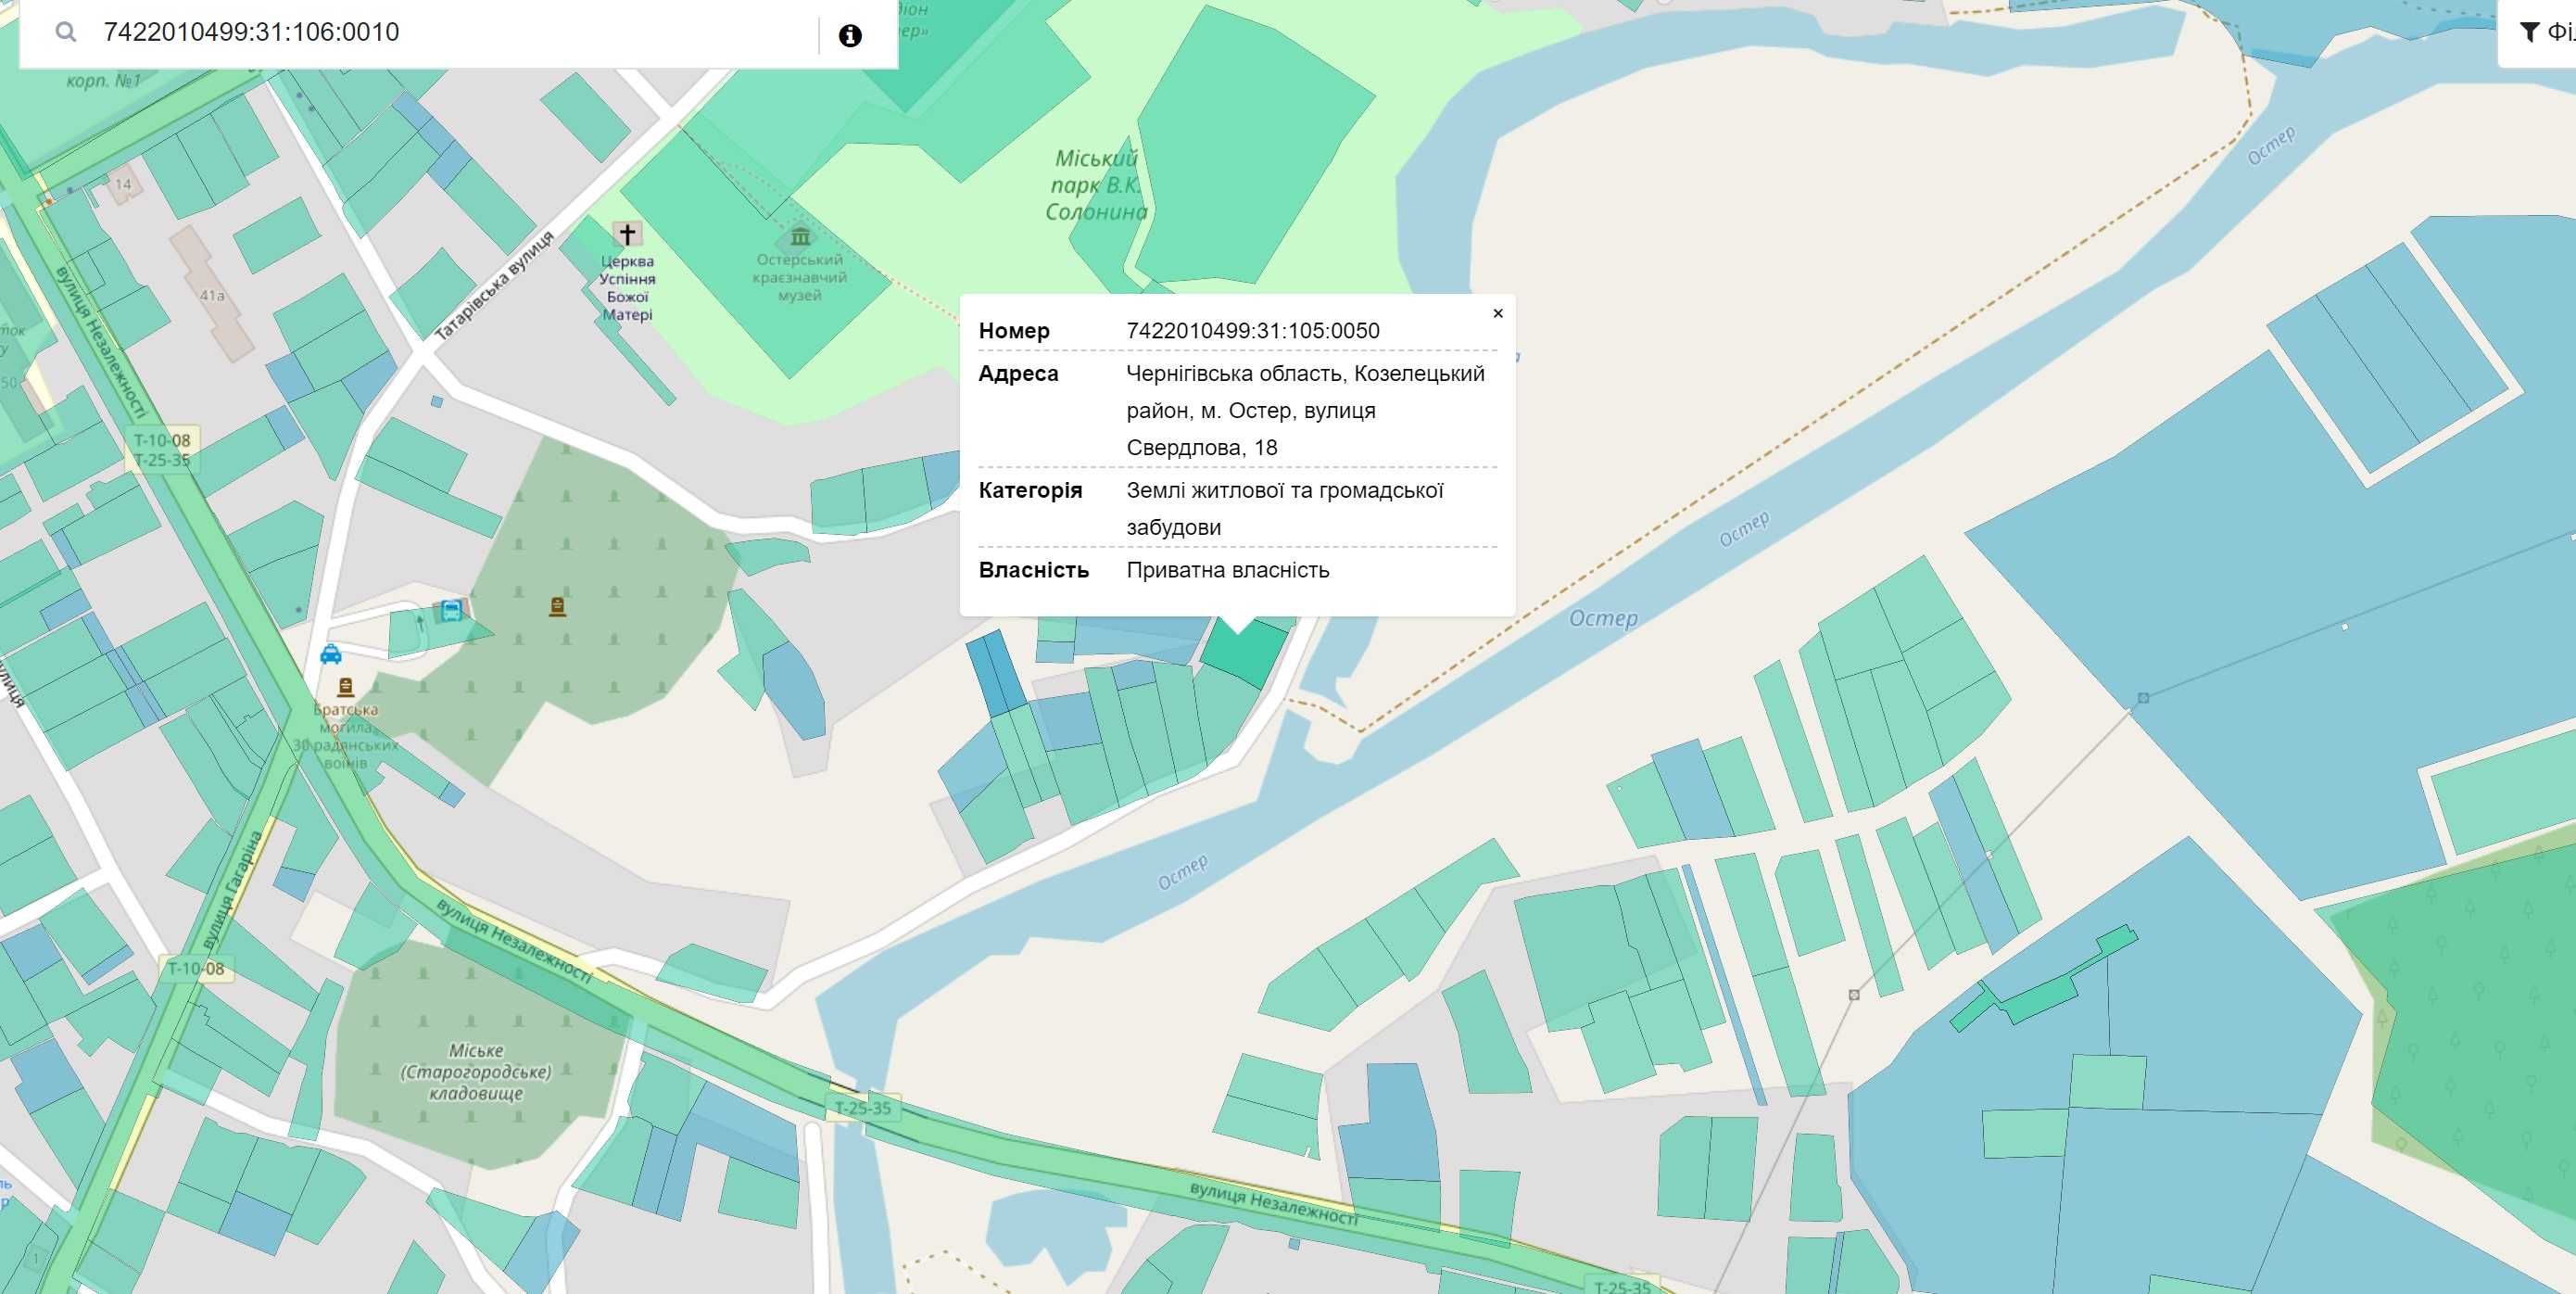Click the Міське (Старогородське) кладовище label
This screenshot has height=1294, width=2576.
[475, 1071]
